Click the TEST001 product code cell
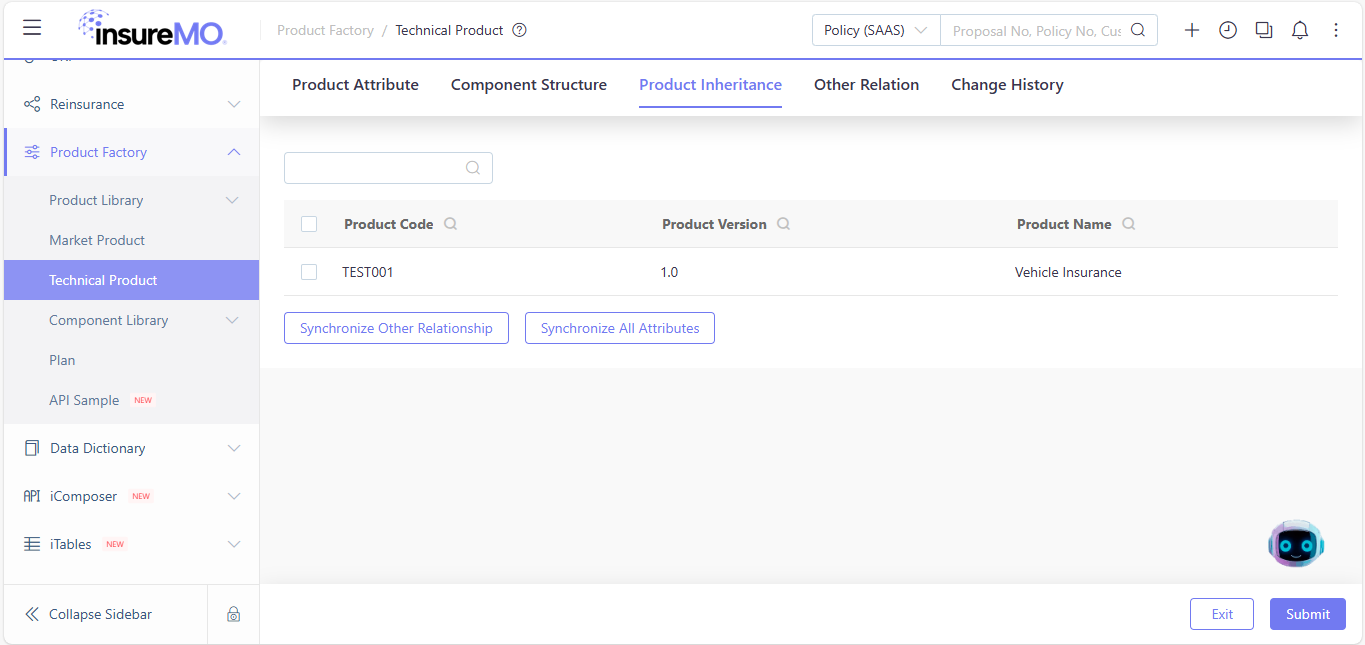The height and width of the screenshot is (645, 1365). (368, 272)
